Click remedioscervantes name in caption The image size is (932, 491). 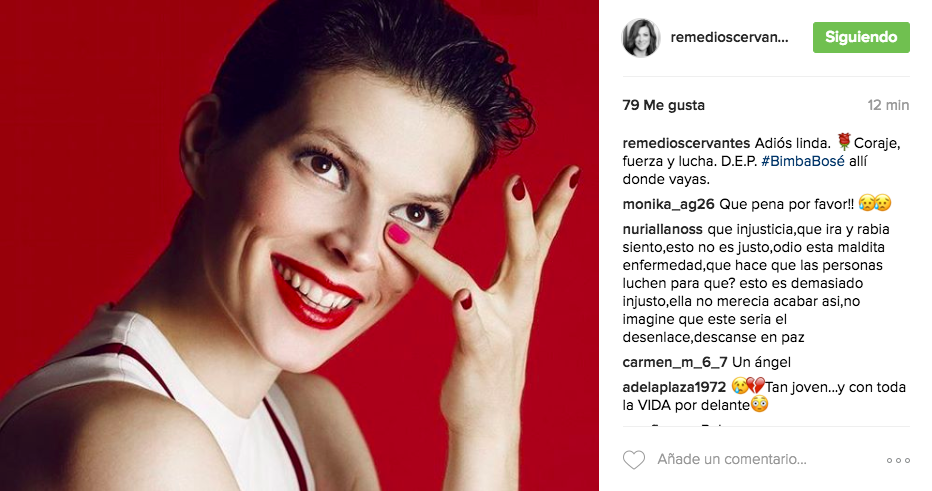(686, 143)
